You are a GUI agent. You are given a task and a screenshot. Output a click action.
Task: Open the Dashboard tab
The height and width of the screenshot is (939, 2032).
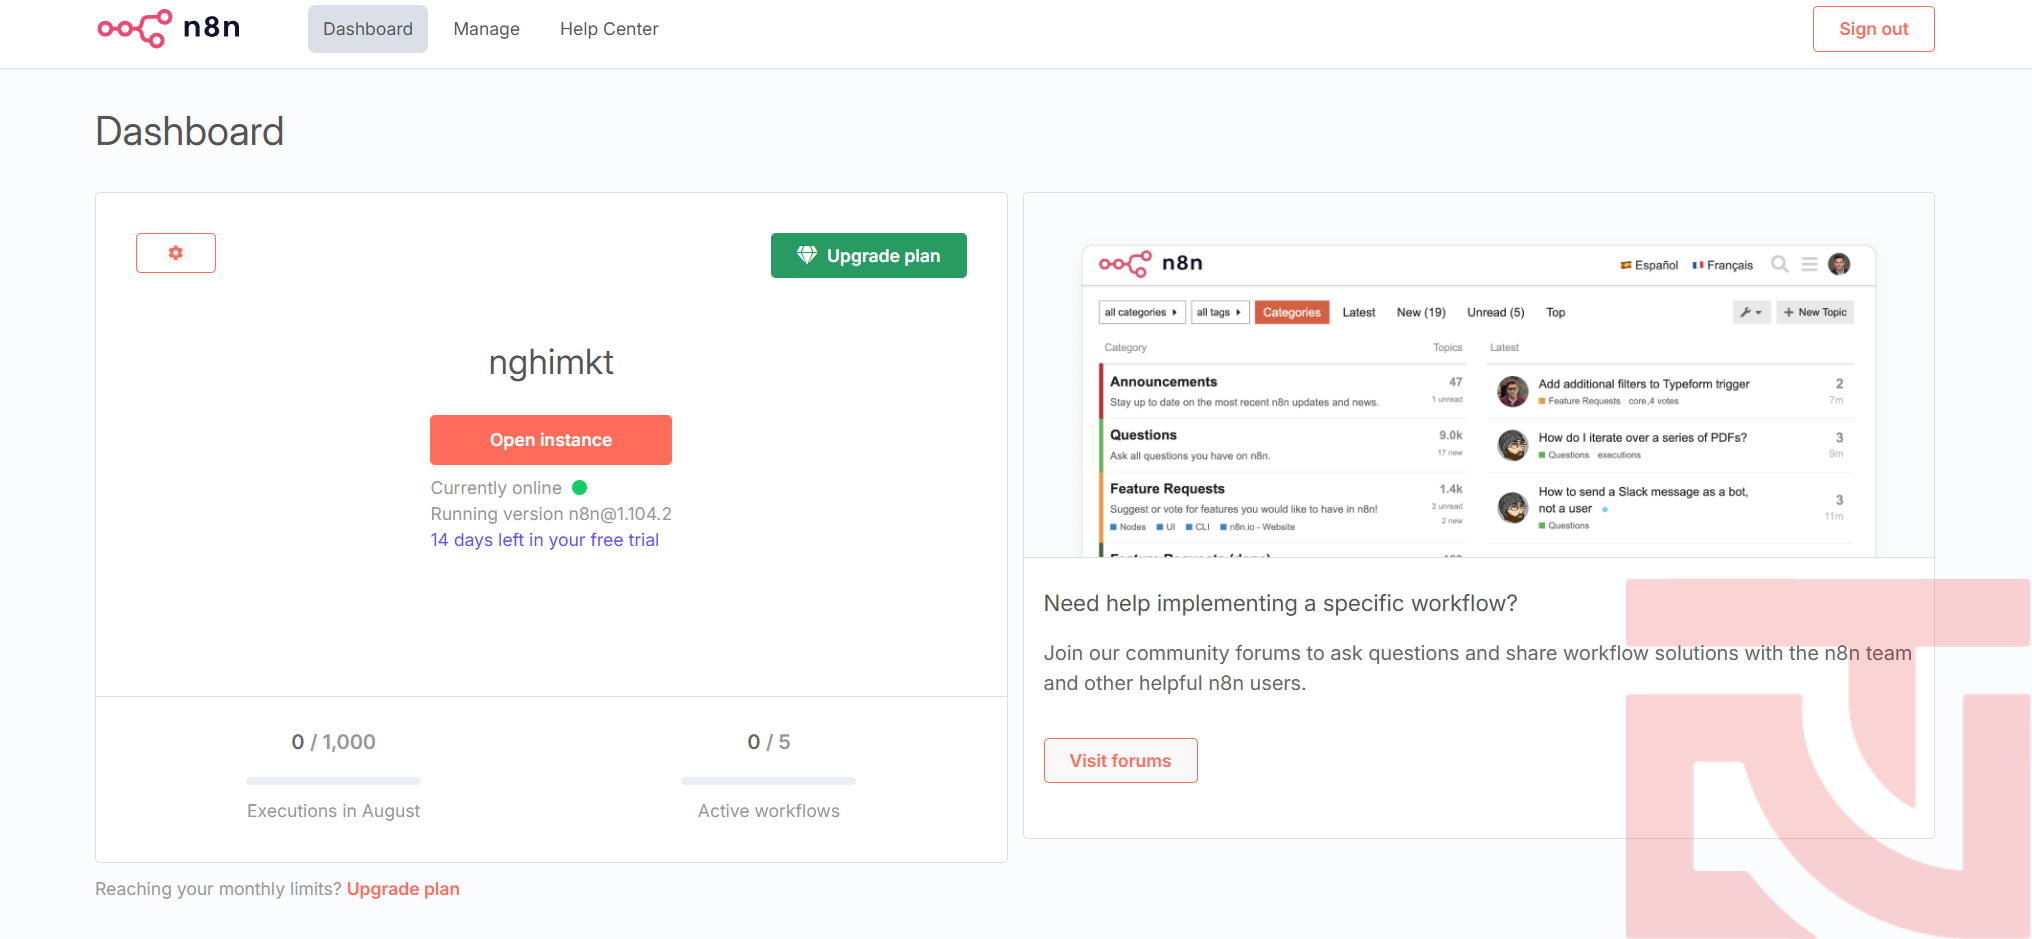click(368, 29)
